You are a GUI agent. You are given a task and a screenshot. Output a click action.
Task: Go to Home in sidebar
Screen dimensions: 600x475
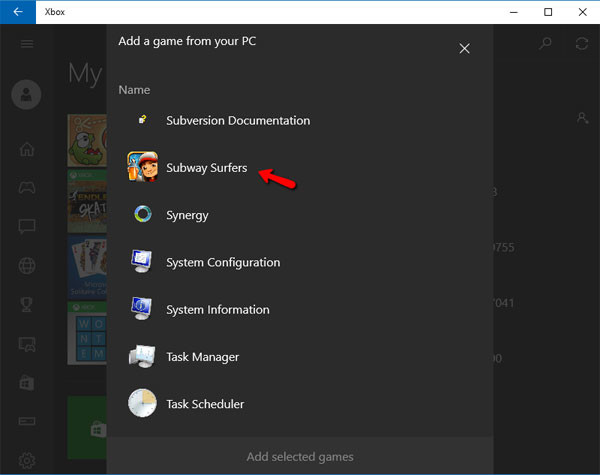[x=27, y=149]
